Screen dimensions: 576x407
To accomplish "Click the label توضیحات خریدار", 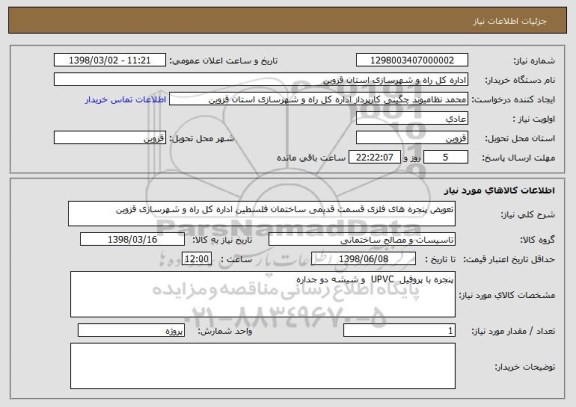I will coord(525,367).
